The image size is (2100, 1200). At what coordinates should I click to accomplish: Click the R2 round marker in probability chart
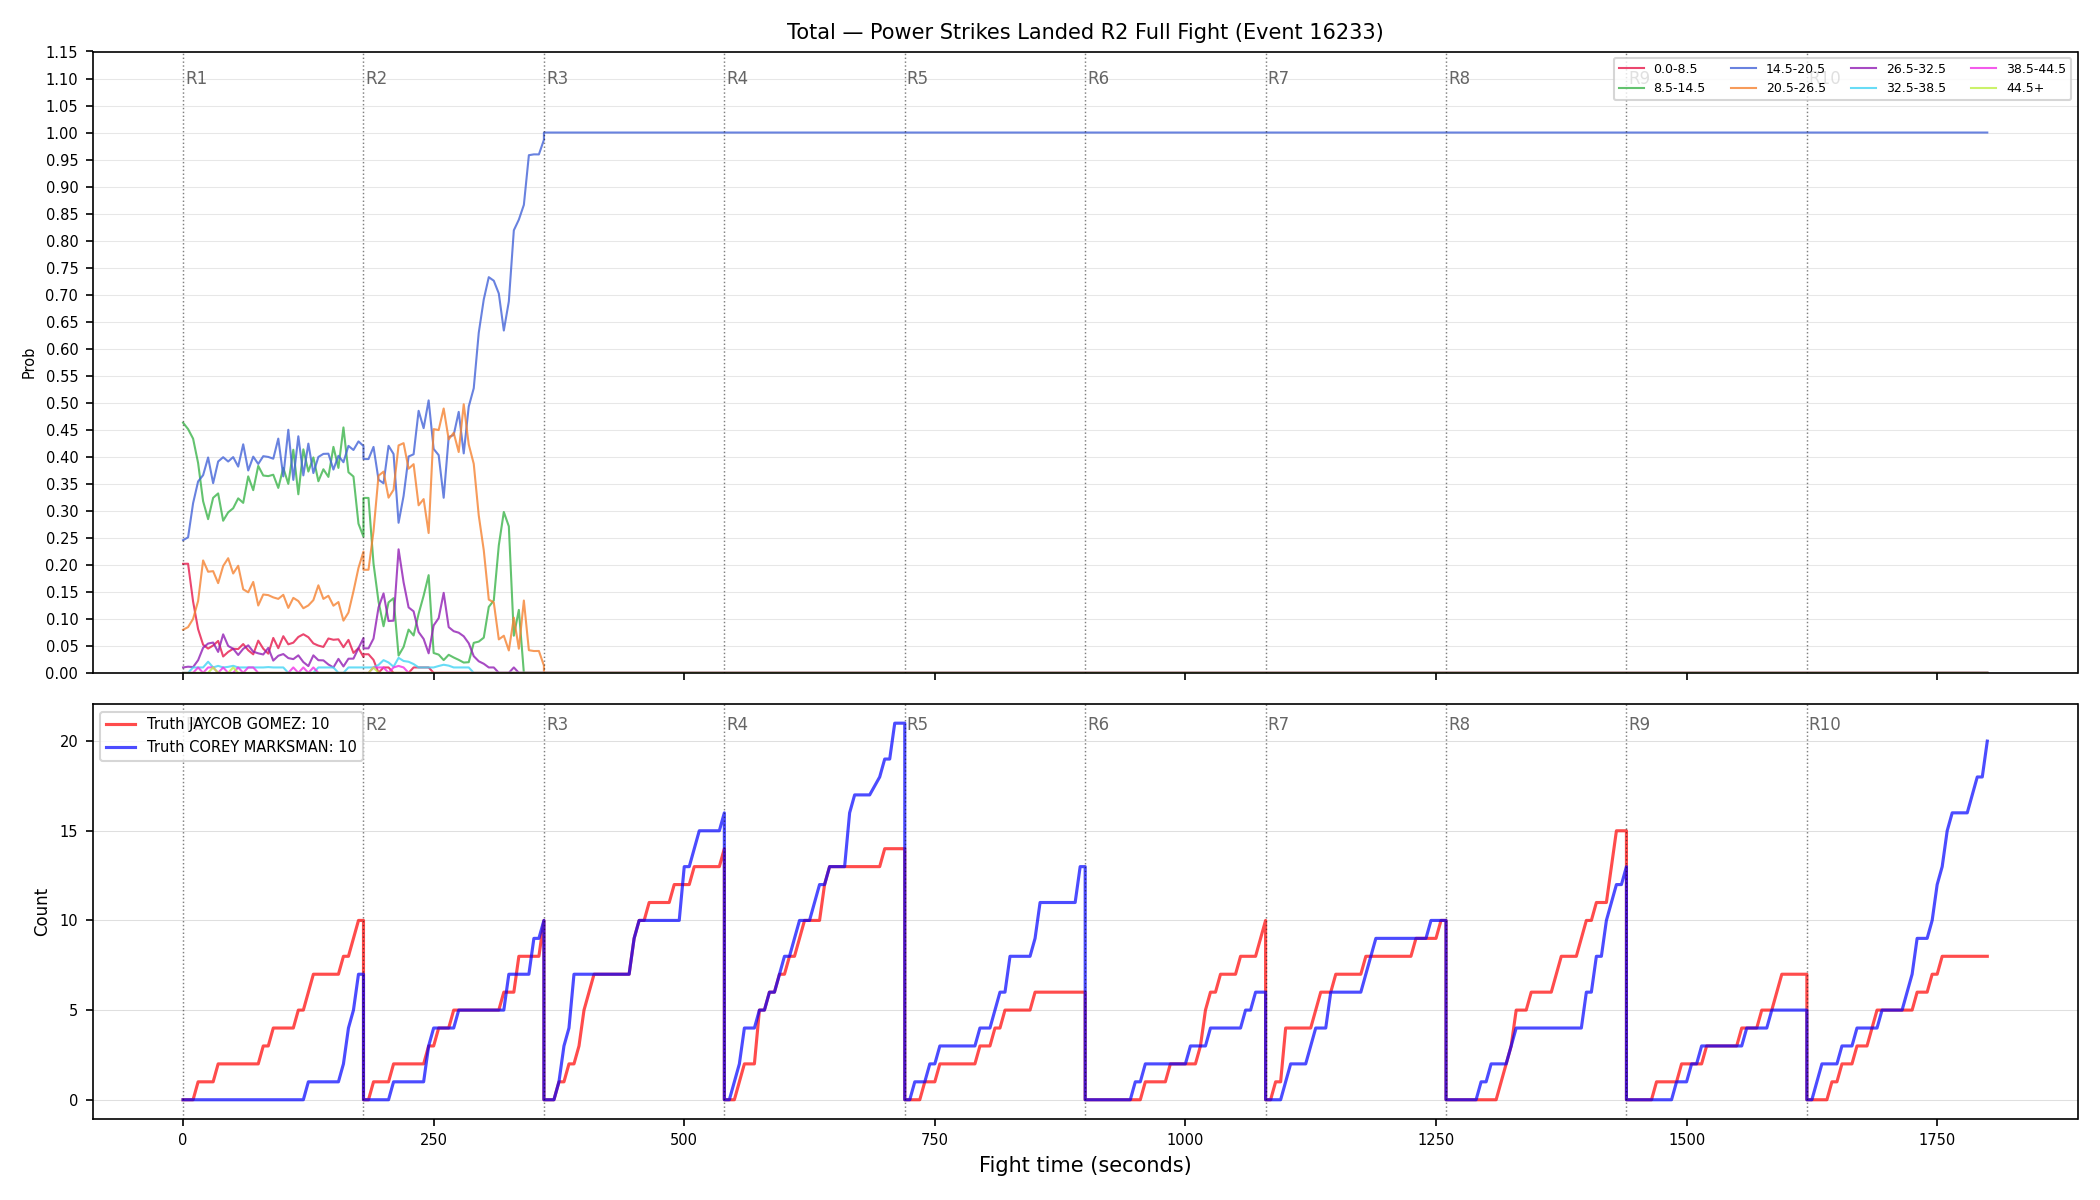[376, 78]
